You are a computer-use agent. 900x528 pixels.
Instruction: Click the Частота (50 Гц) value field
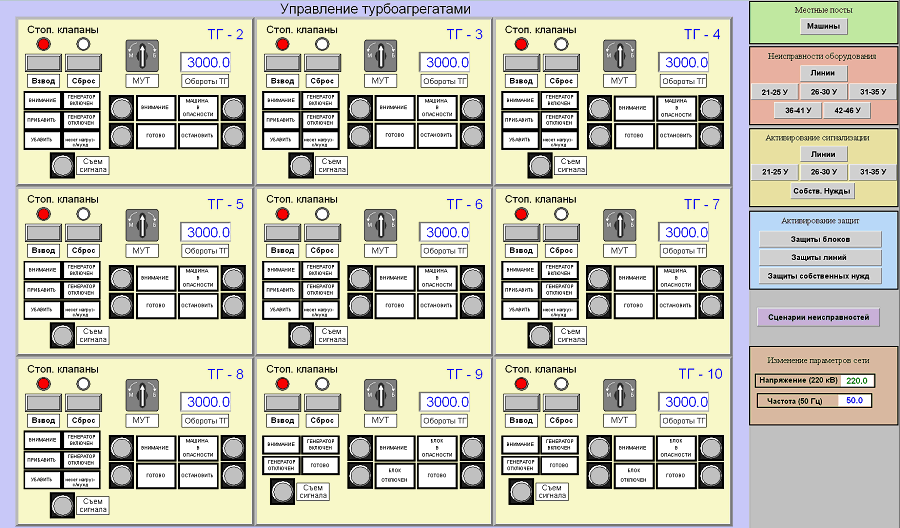tap(855, 401)
